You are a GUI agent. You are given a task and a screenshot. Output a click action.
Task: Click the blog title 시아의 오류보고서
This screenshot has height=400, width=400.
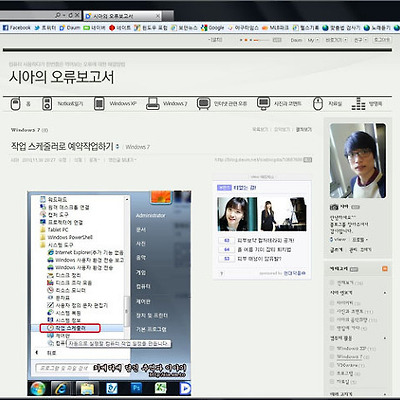tap(61, 77)
